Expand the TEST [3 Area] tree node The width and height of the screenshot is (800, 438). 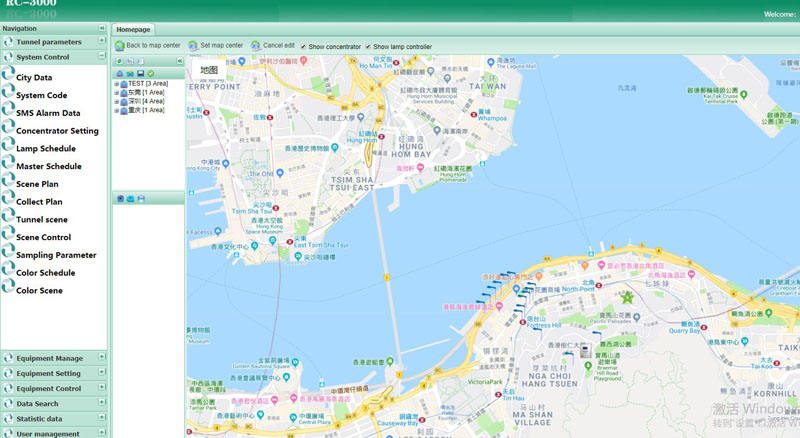[x=116, y=84]
